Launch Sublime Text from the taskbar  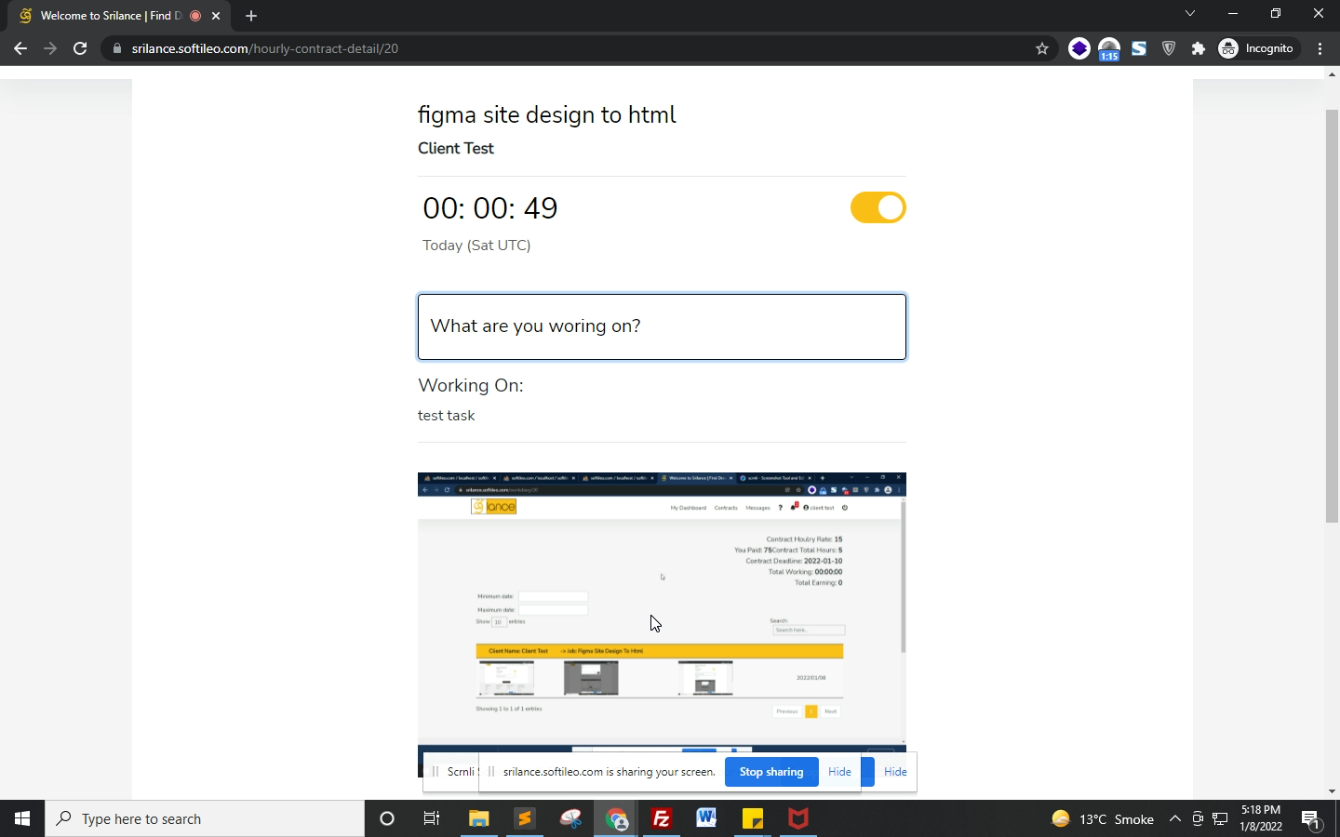[x=524, y=819]
